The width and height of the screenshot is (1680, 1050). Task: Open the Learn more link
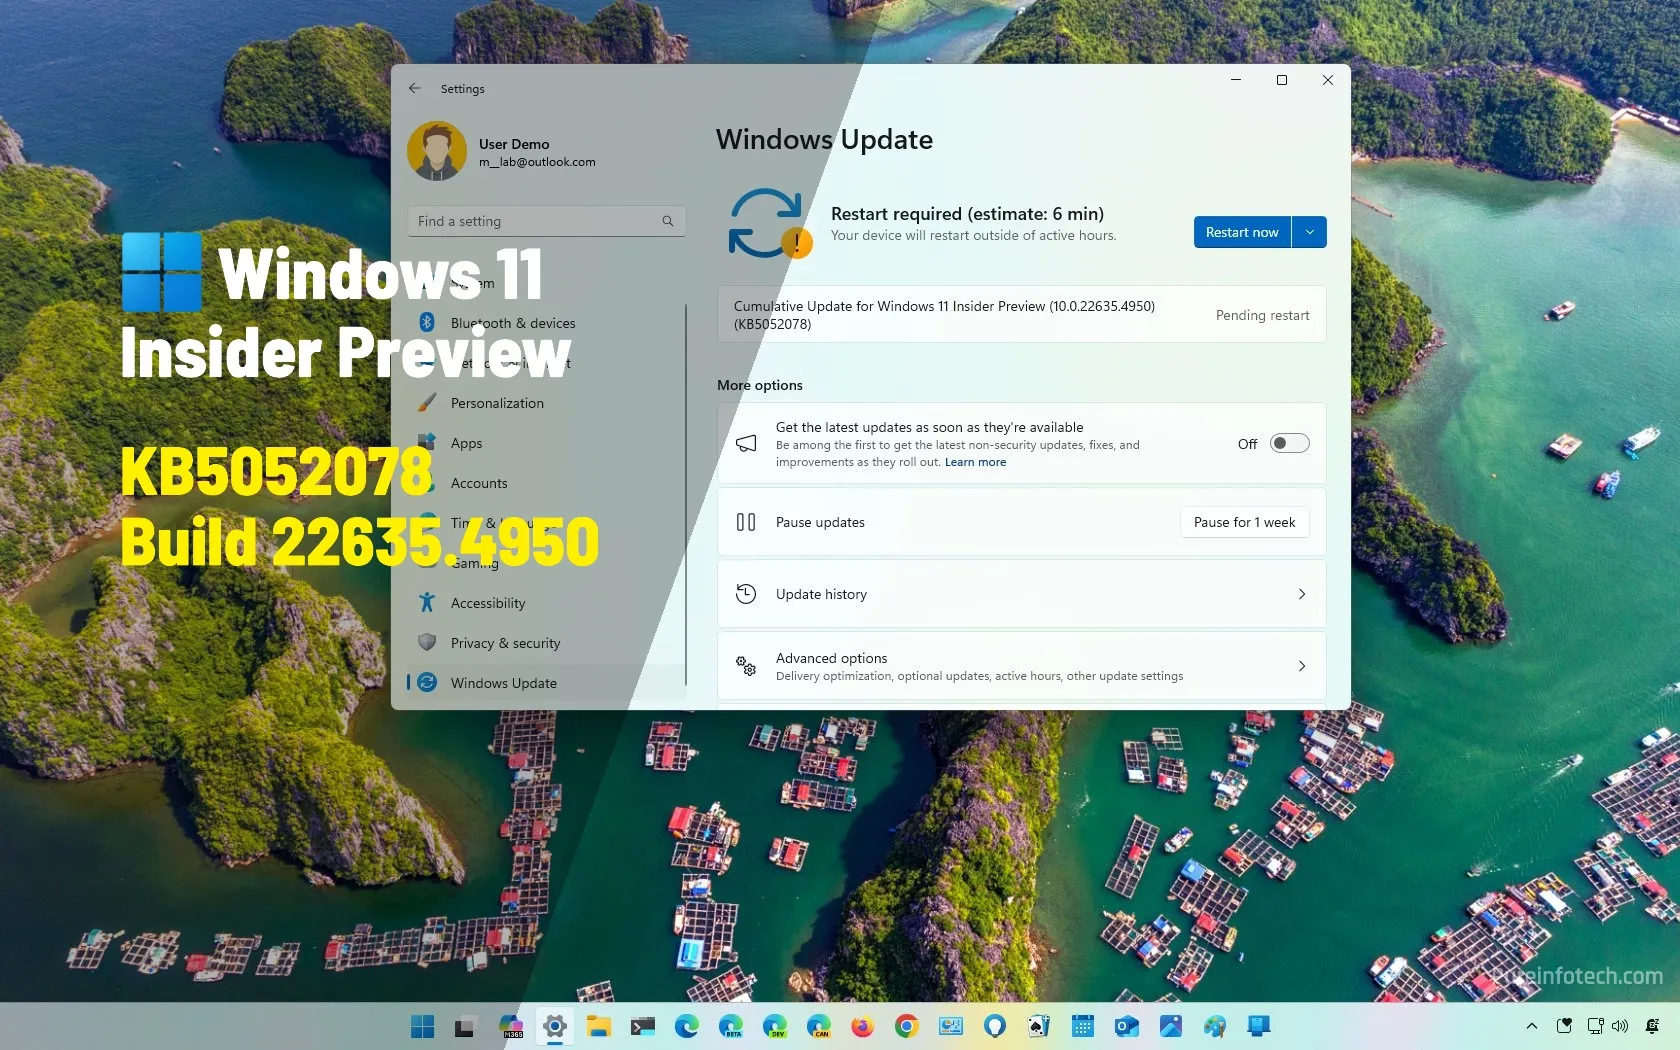(975, 462)
